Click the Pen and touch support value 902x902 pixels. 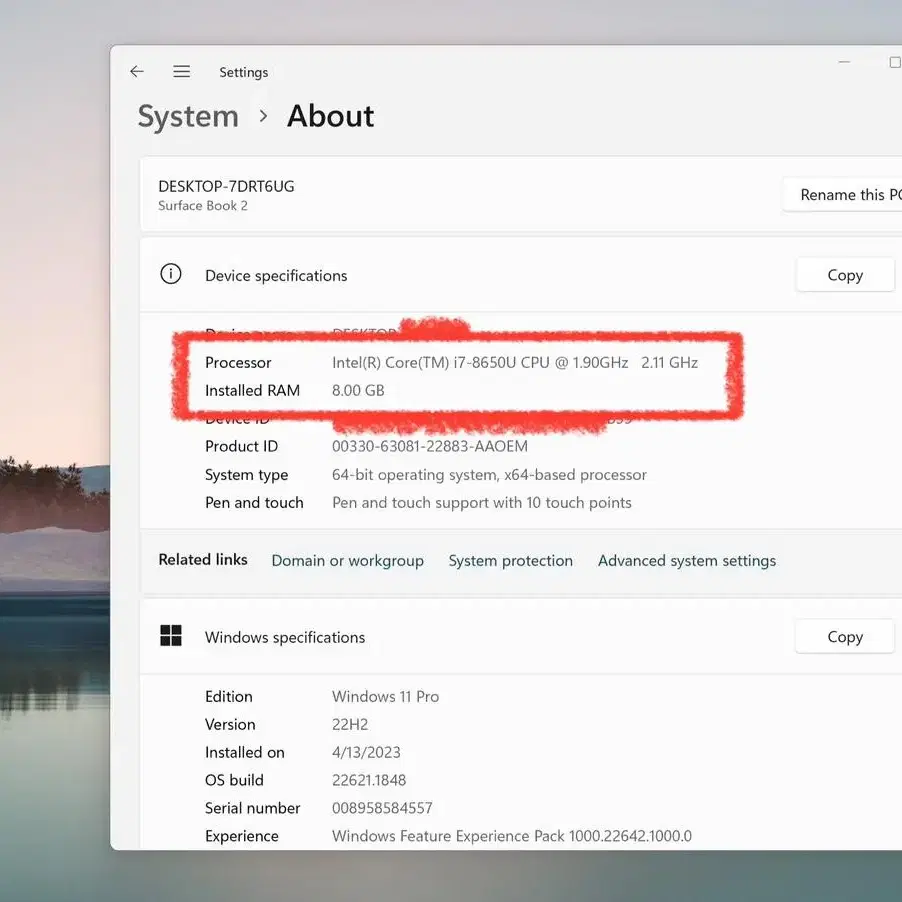coord(481,503)
